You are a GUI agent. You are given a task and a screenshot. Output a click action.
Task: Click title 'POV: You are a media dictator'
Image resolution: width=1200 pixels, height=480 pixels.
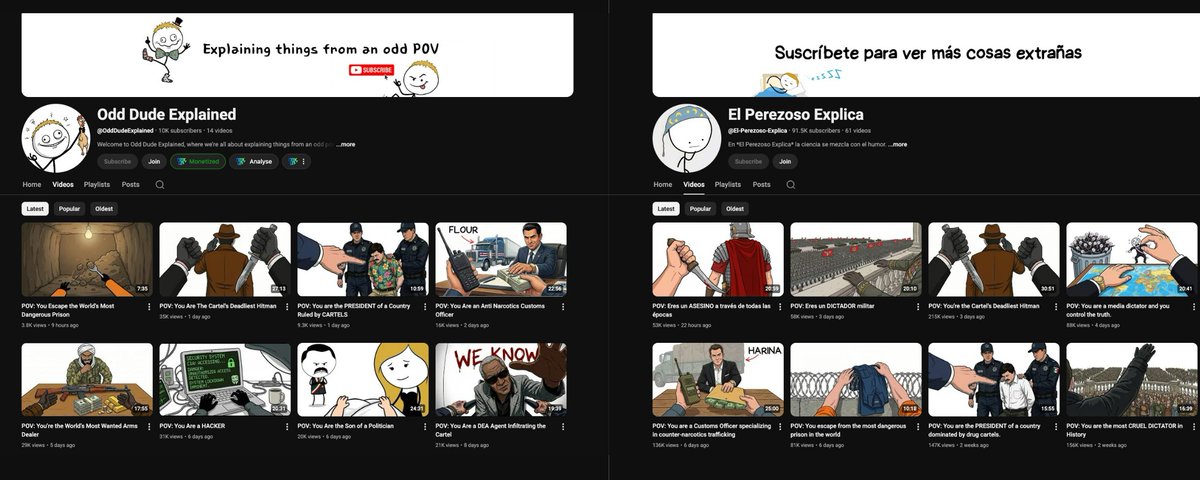[1118, 310]
